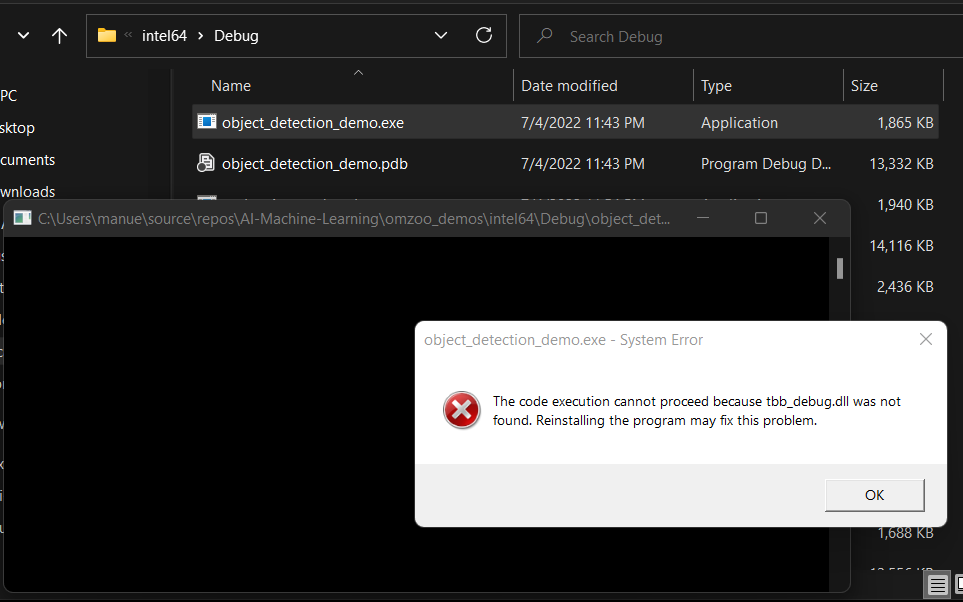The width and height of the screenshot is (963, 602).
Task: Sort by the Date modified column
Action: (x=569, y=86)
